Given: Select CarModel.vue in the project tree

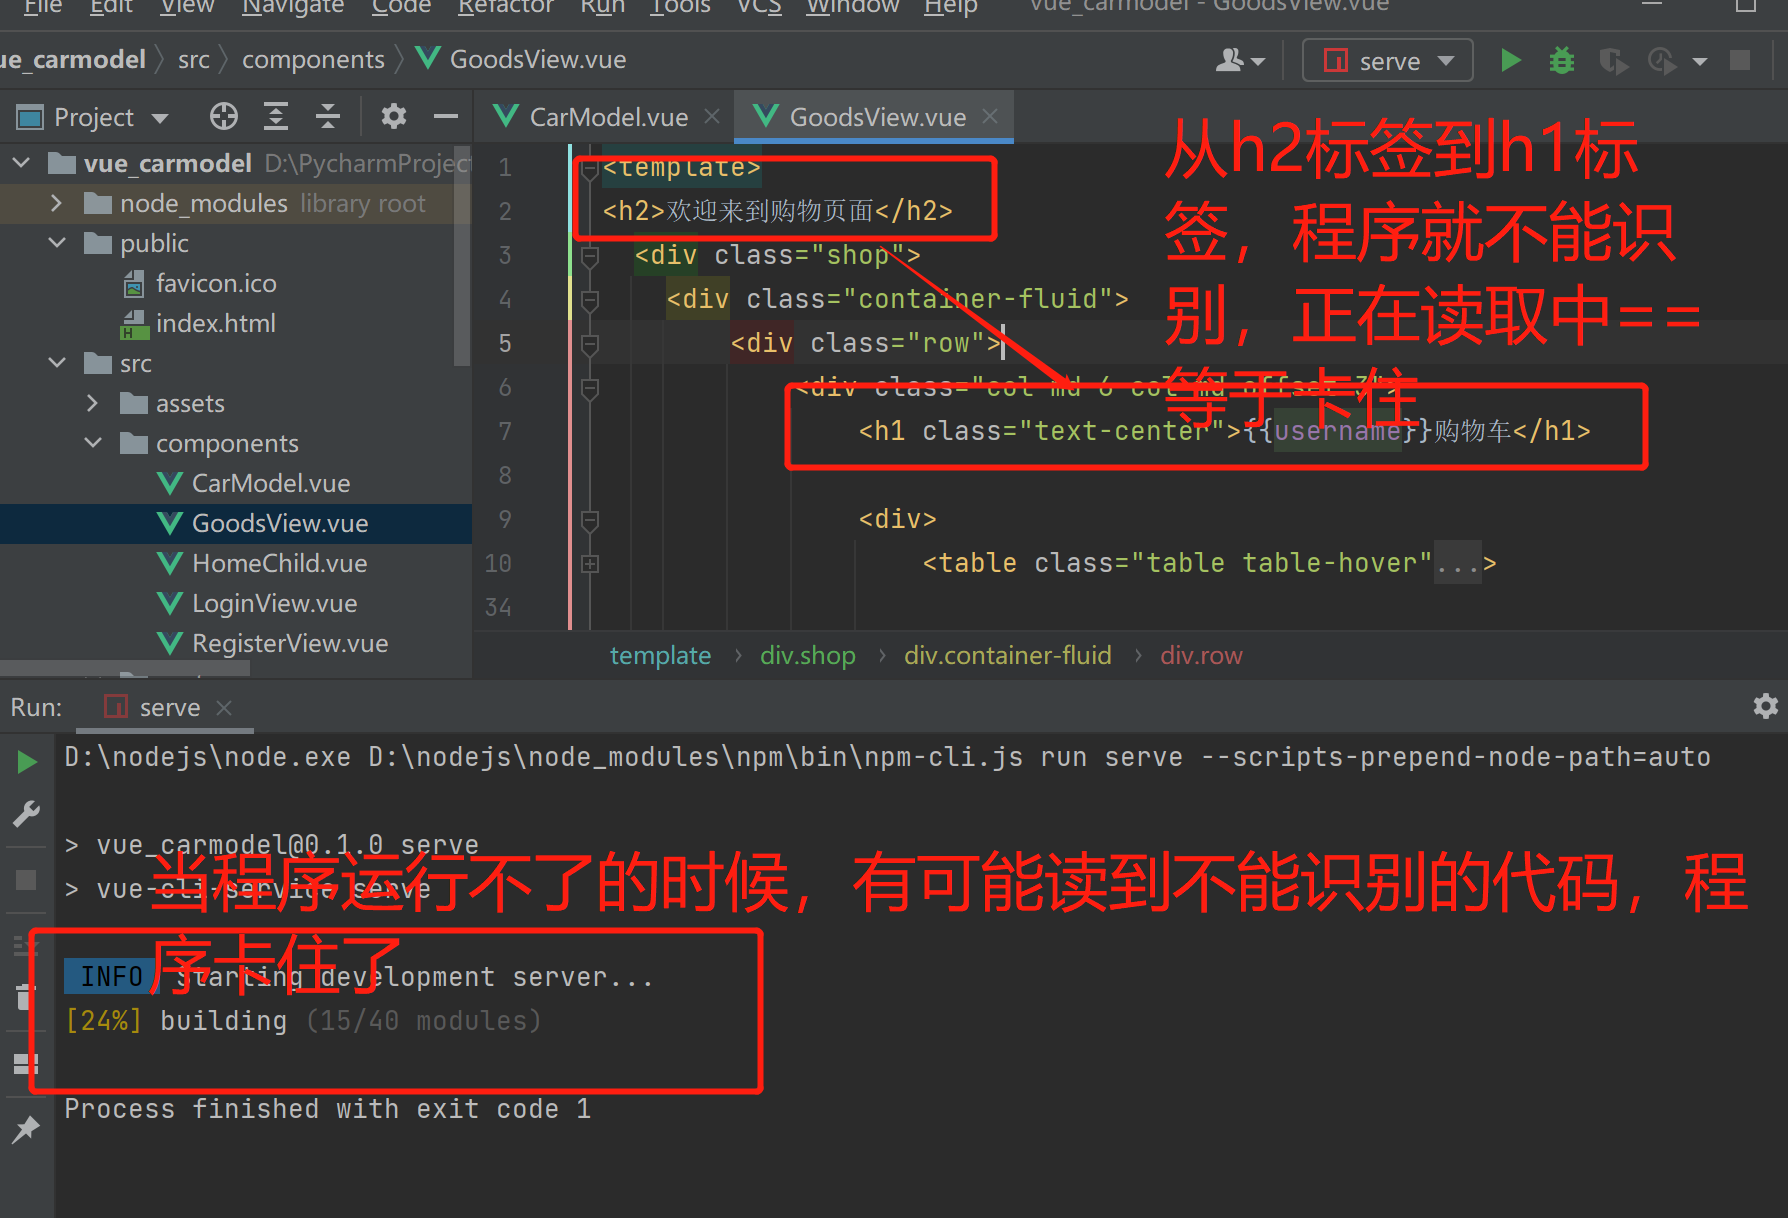Looking at the screenshot, I should pyautogui.click(x=271, y=483).
